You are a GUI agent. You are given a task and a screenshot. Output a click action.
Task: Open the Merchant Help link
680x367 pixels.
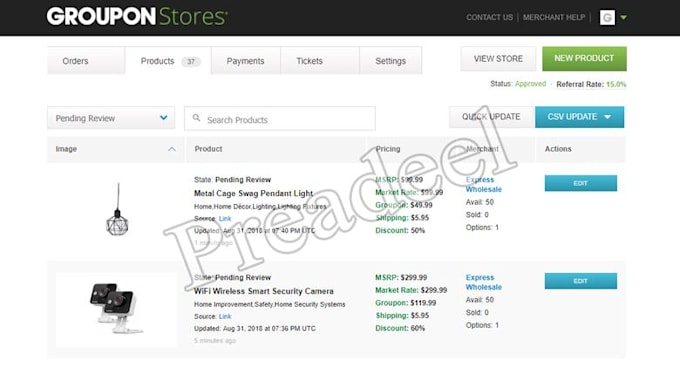(x=554, y=17)
